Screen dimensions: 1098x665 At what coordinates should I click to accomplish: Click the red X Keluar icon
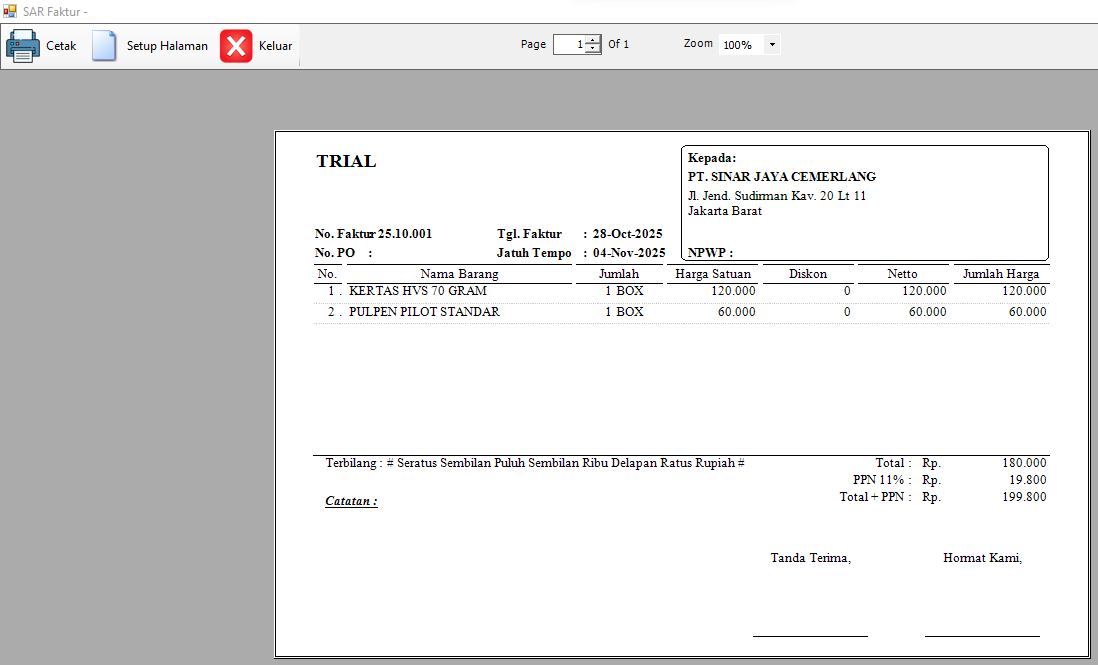237,46
